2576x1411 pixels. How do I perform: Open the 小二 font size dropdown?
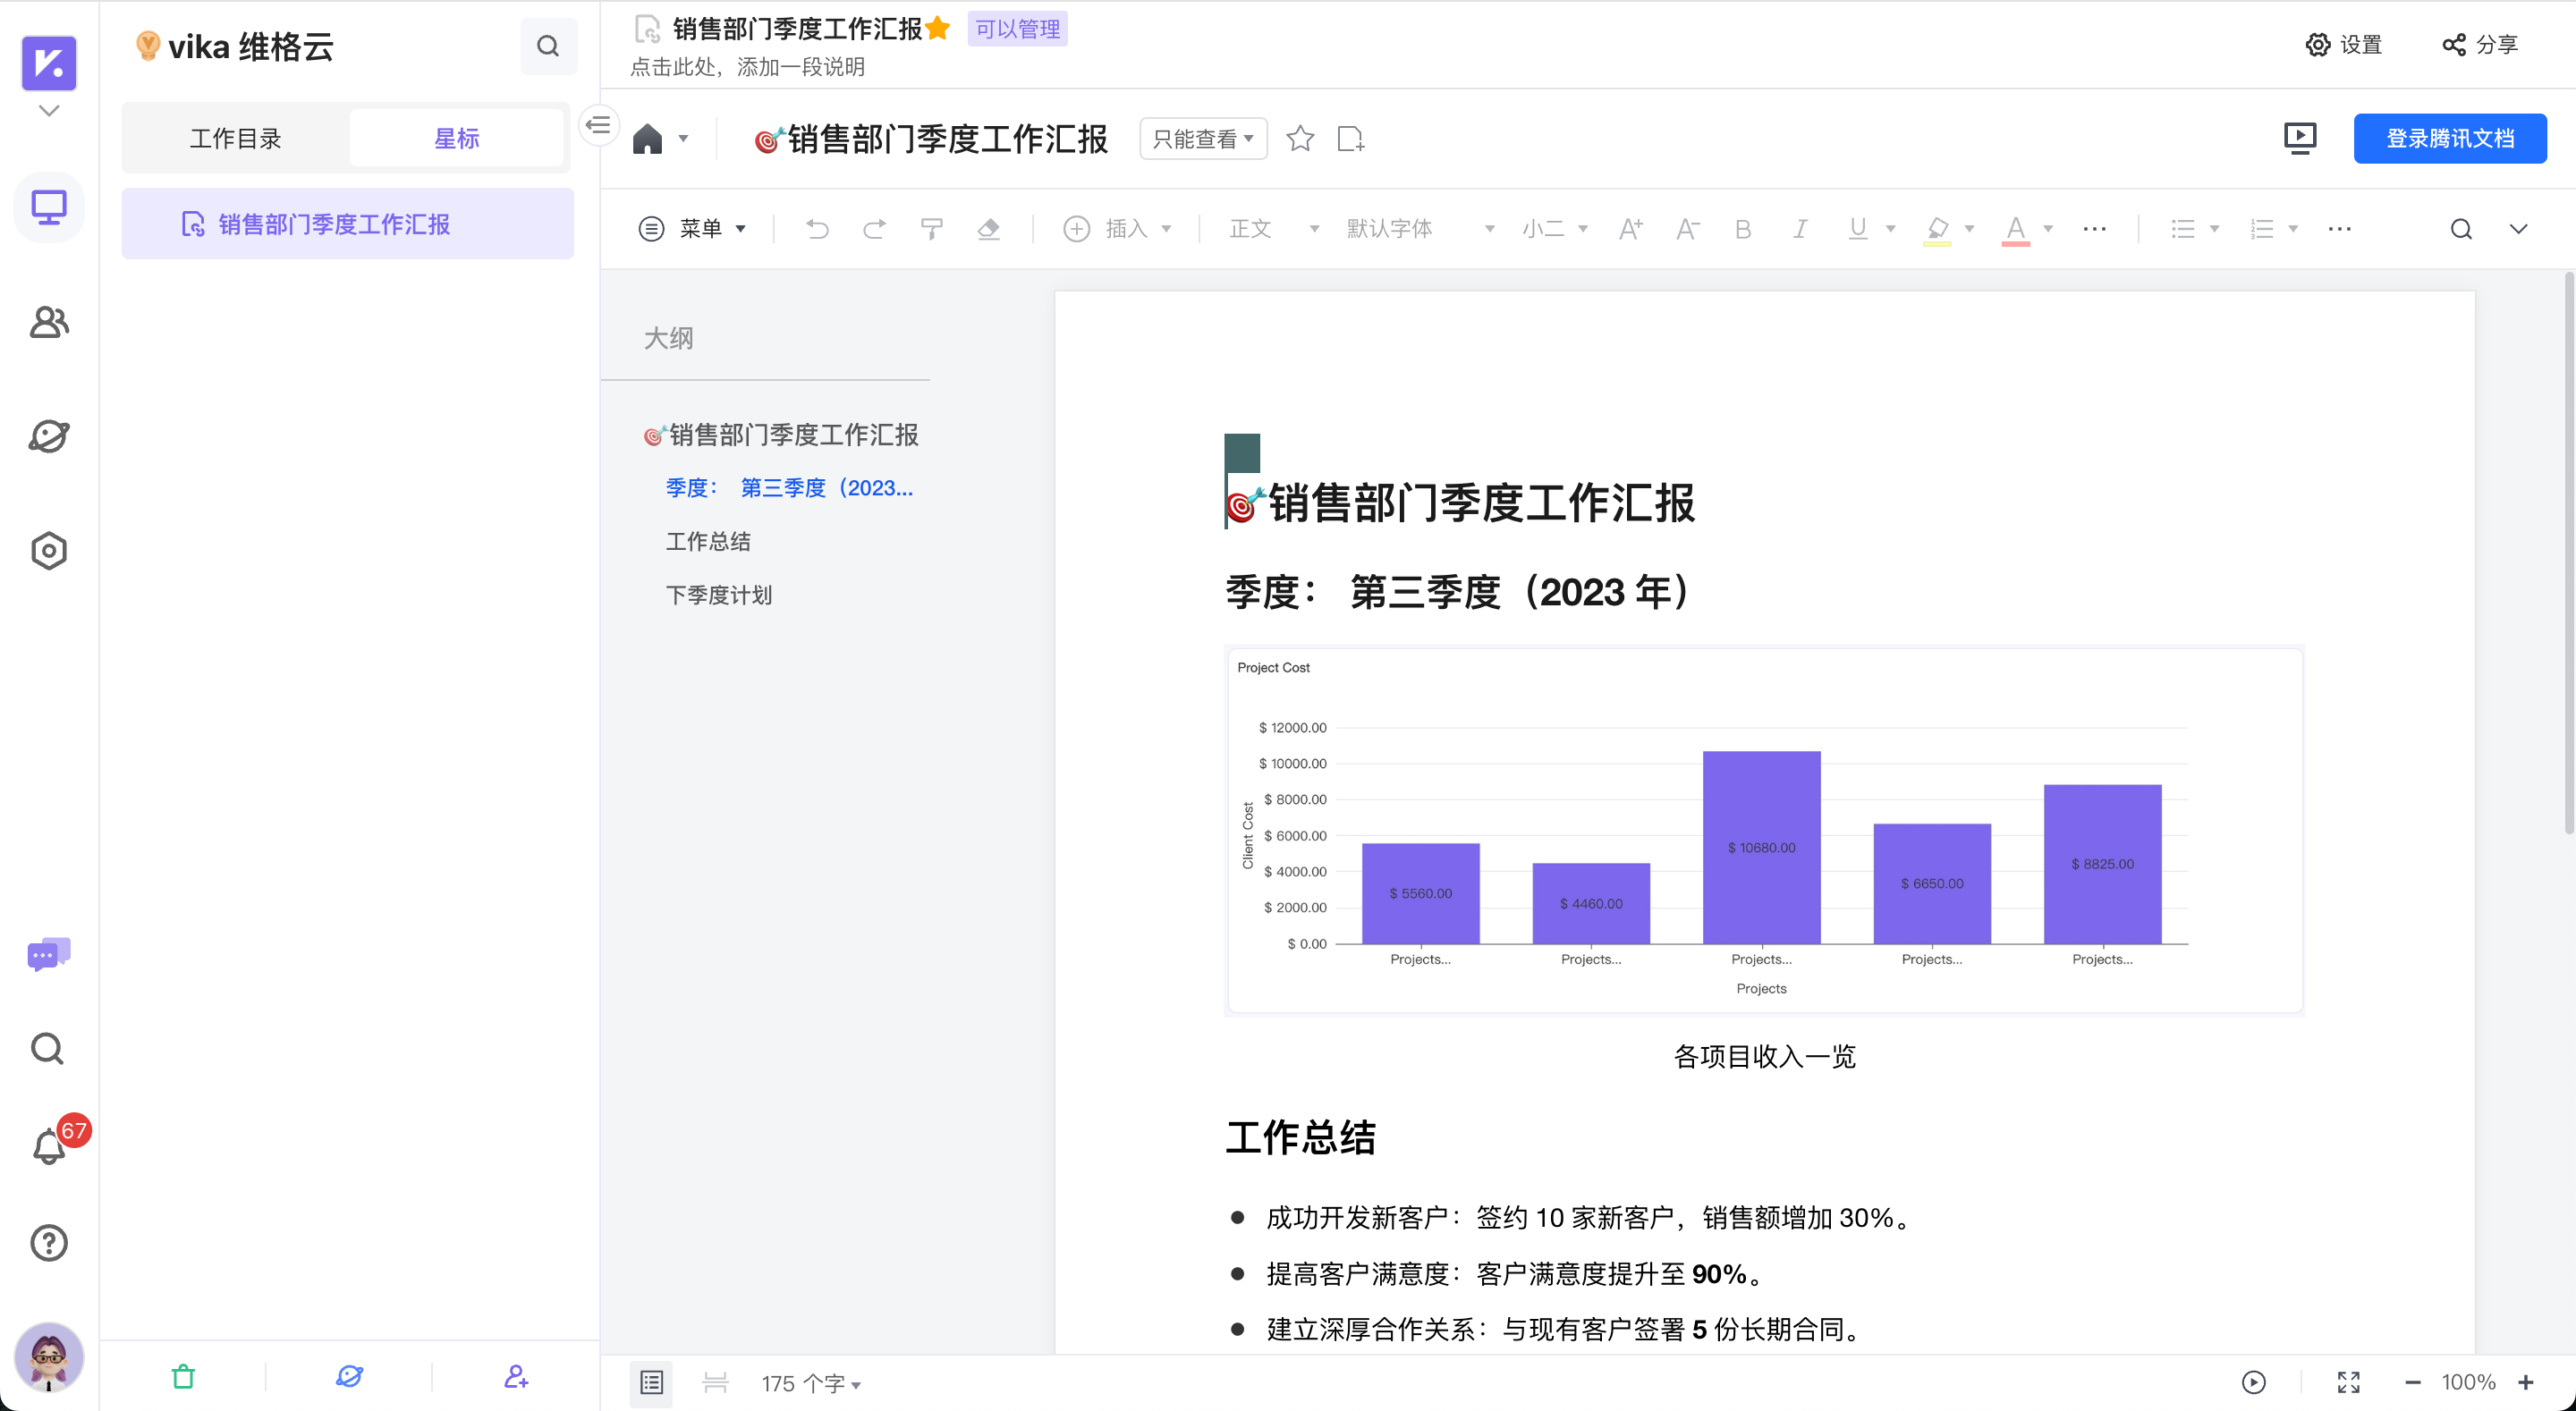[x=1545, y=228]
